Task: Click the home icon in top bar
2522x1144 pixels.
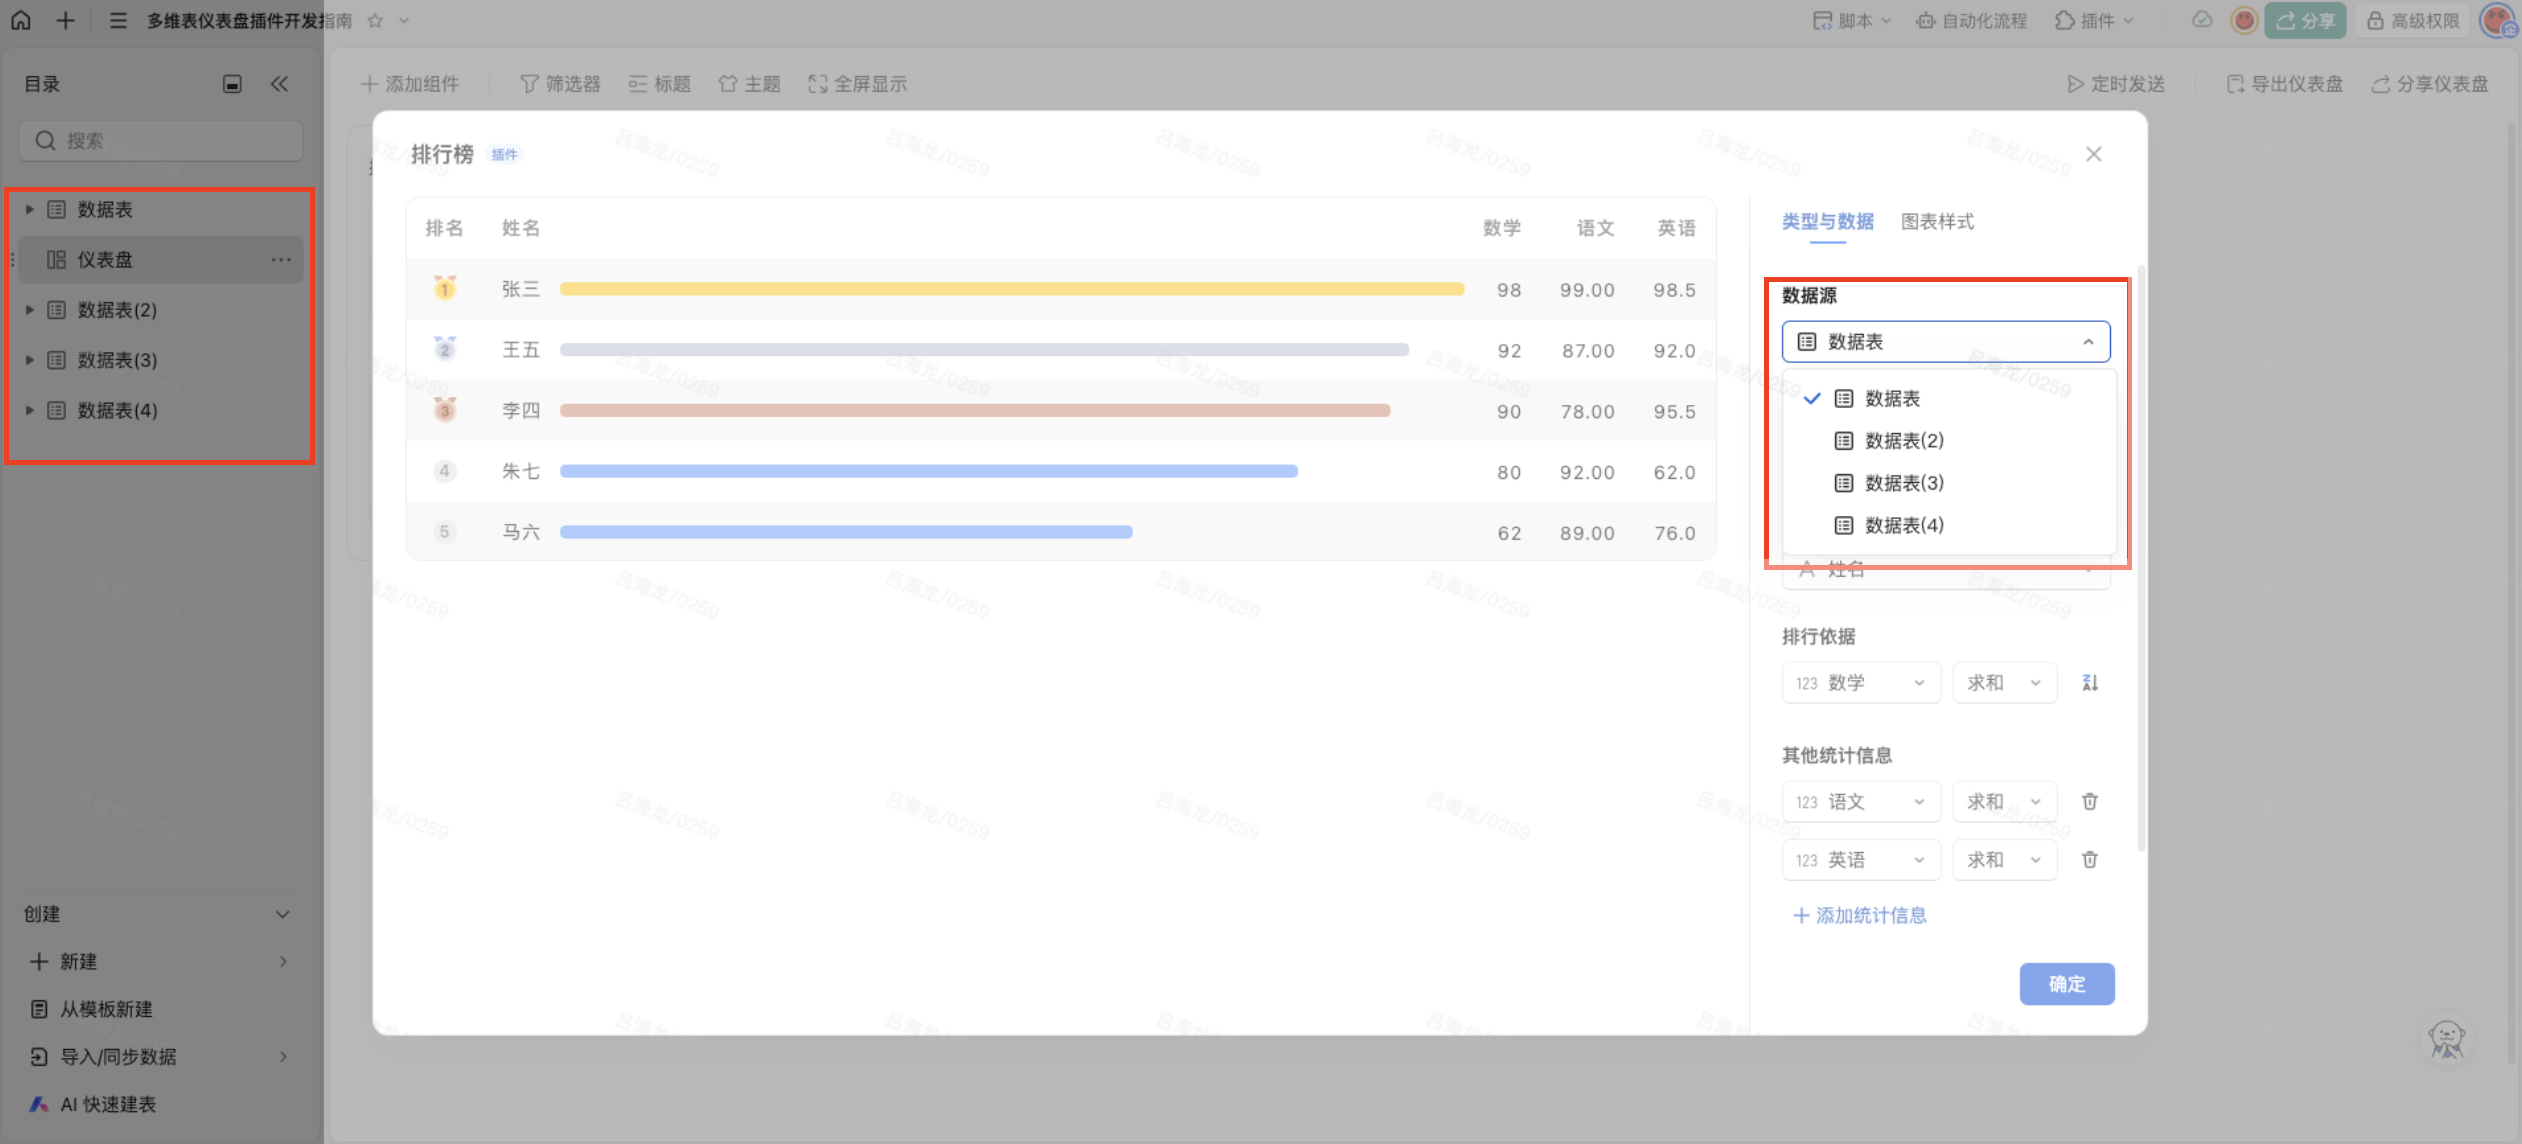Action: tap(21, 20)
